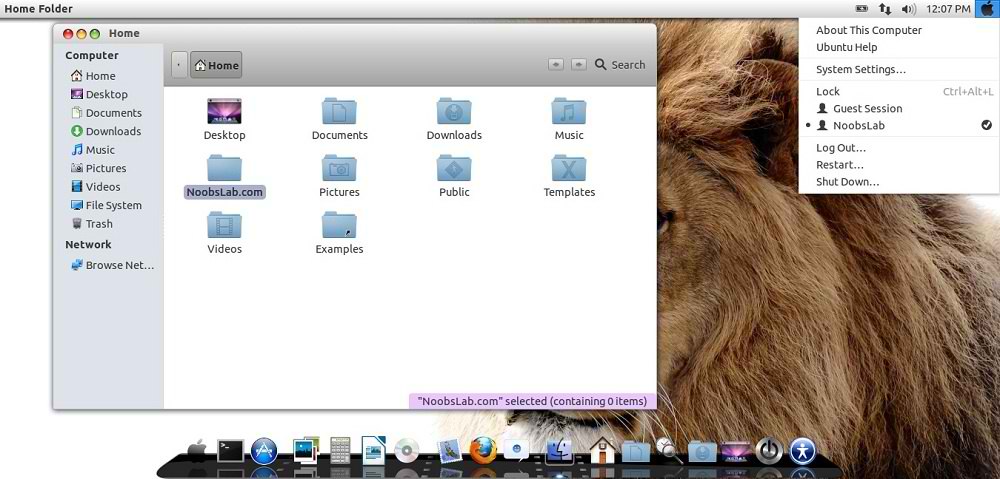Go back with the left arrow beside Search
The image size is (1000, 479).
(x=555, y=64)
